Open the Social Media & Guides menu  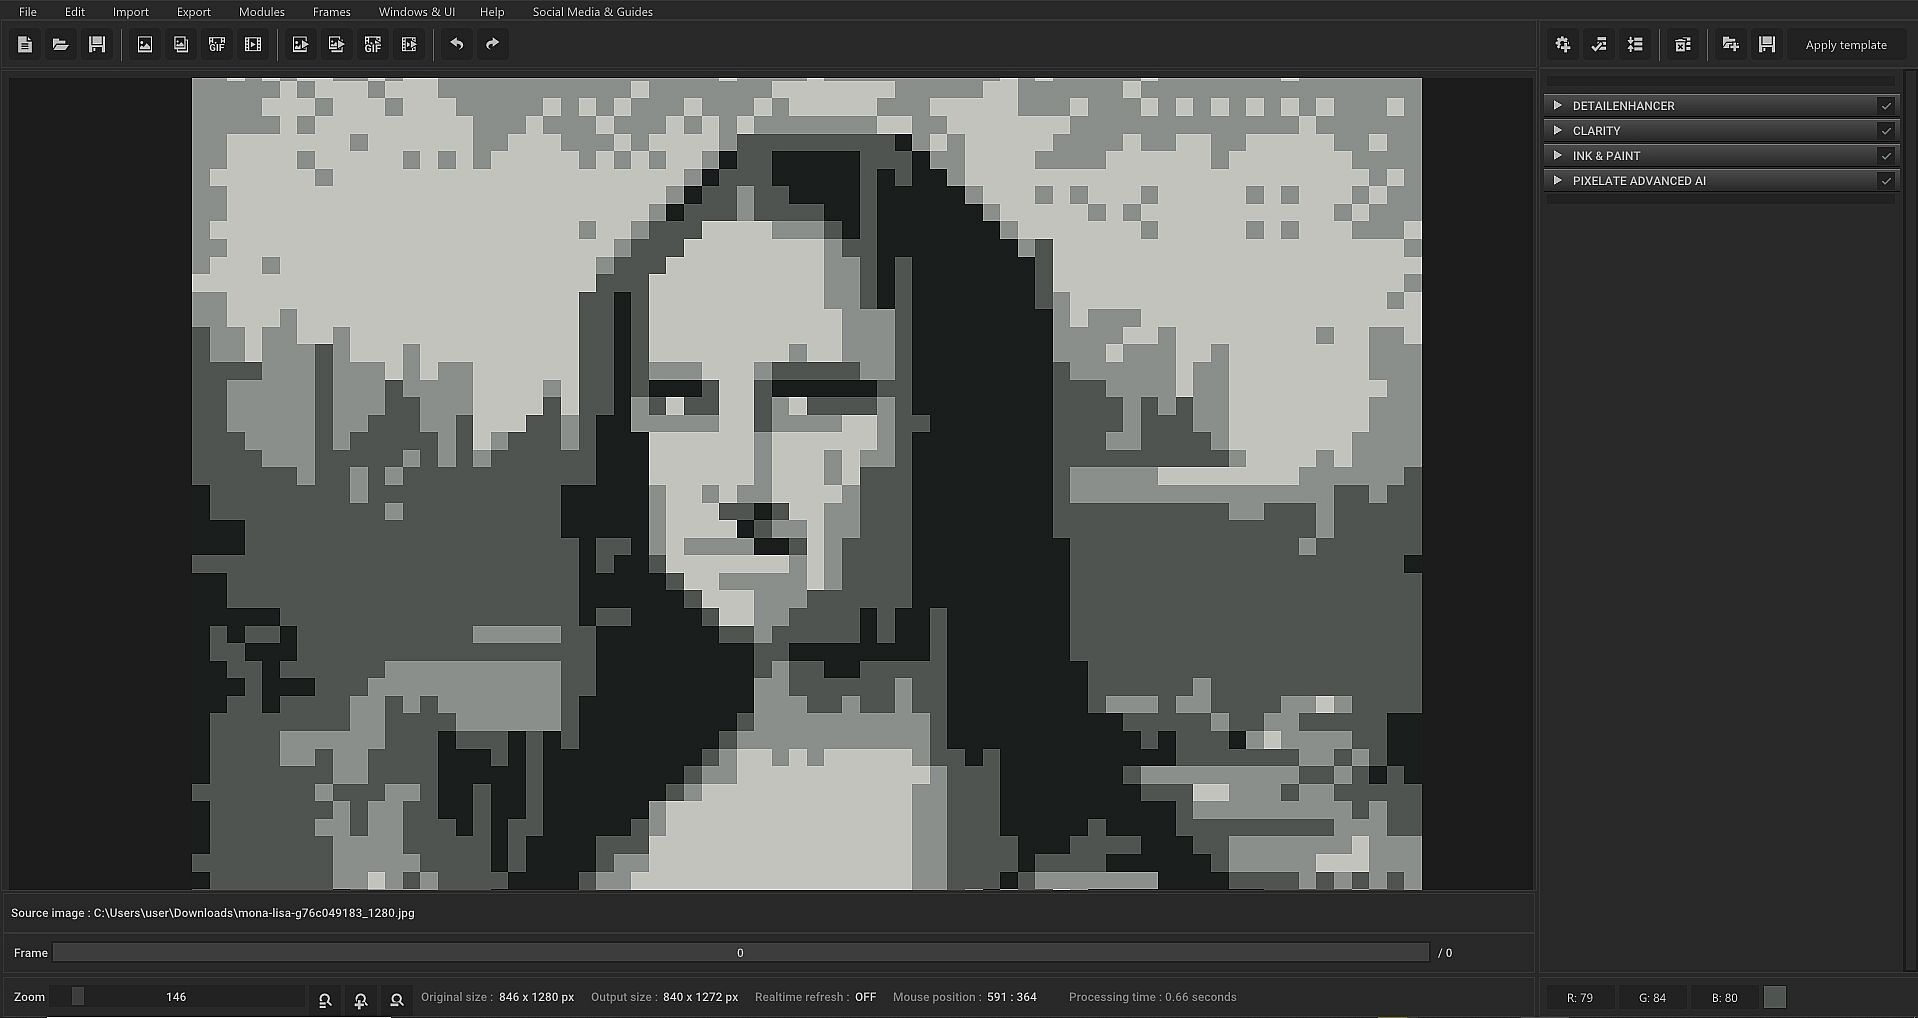click(x=593, y=12)
